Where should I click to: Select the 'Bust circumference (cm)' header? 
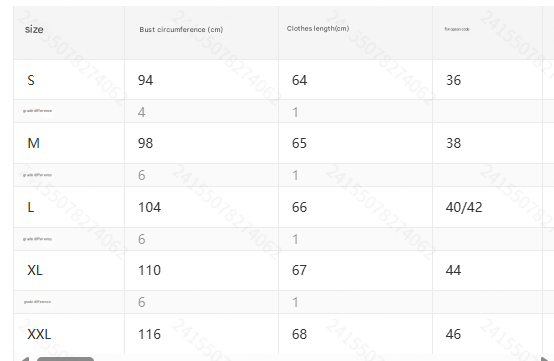click(x=181, y=30)
